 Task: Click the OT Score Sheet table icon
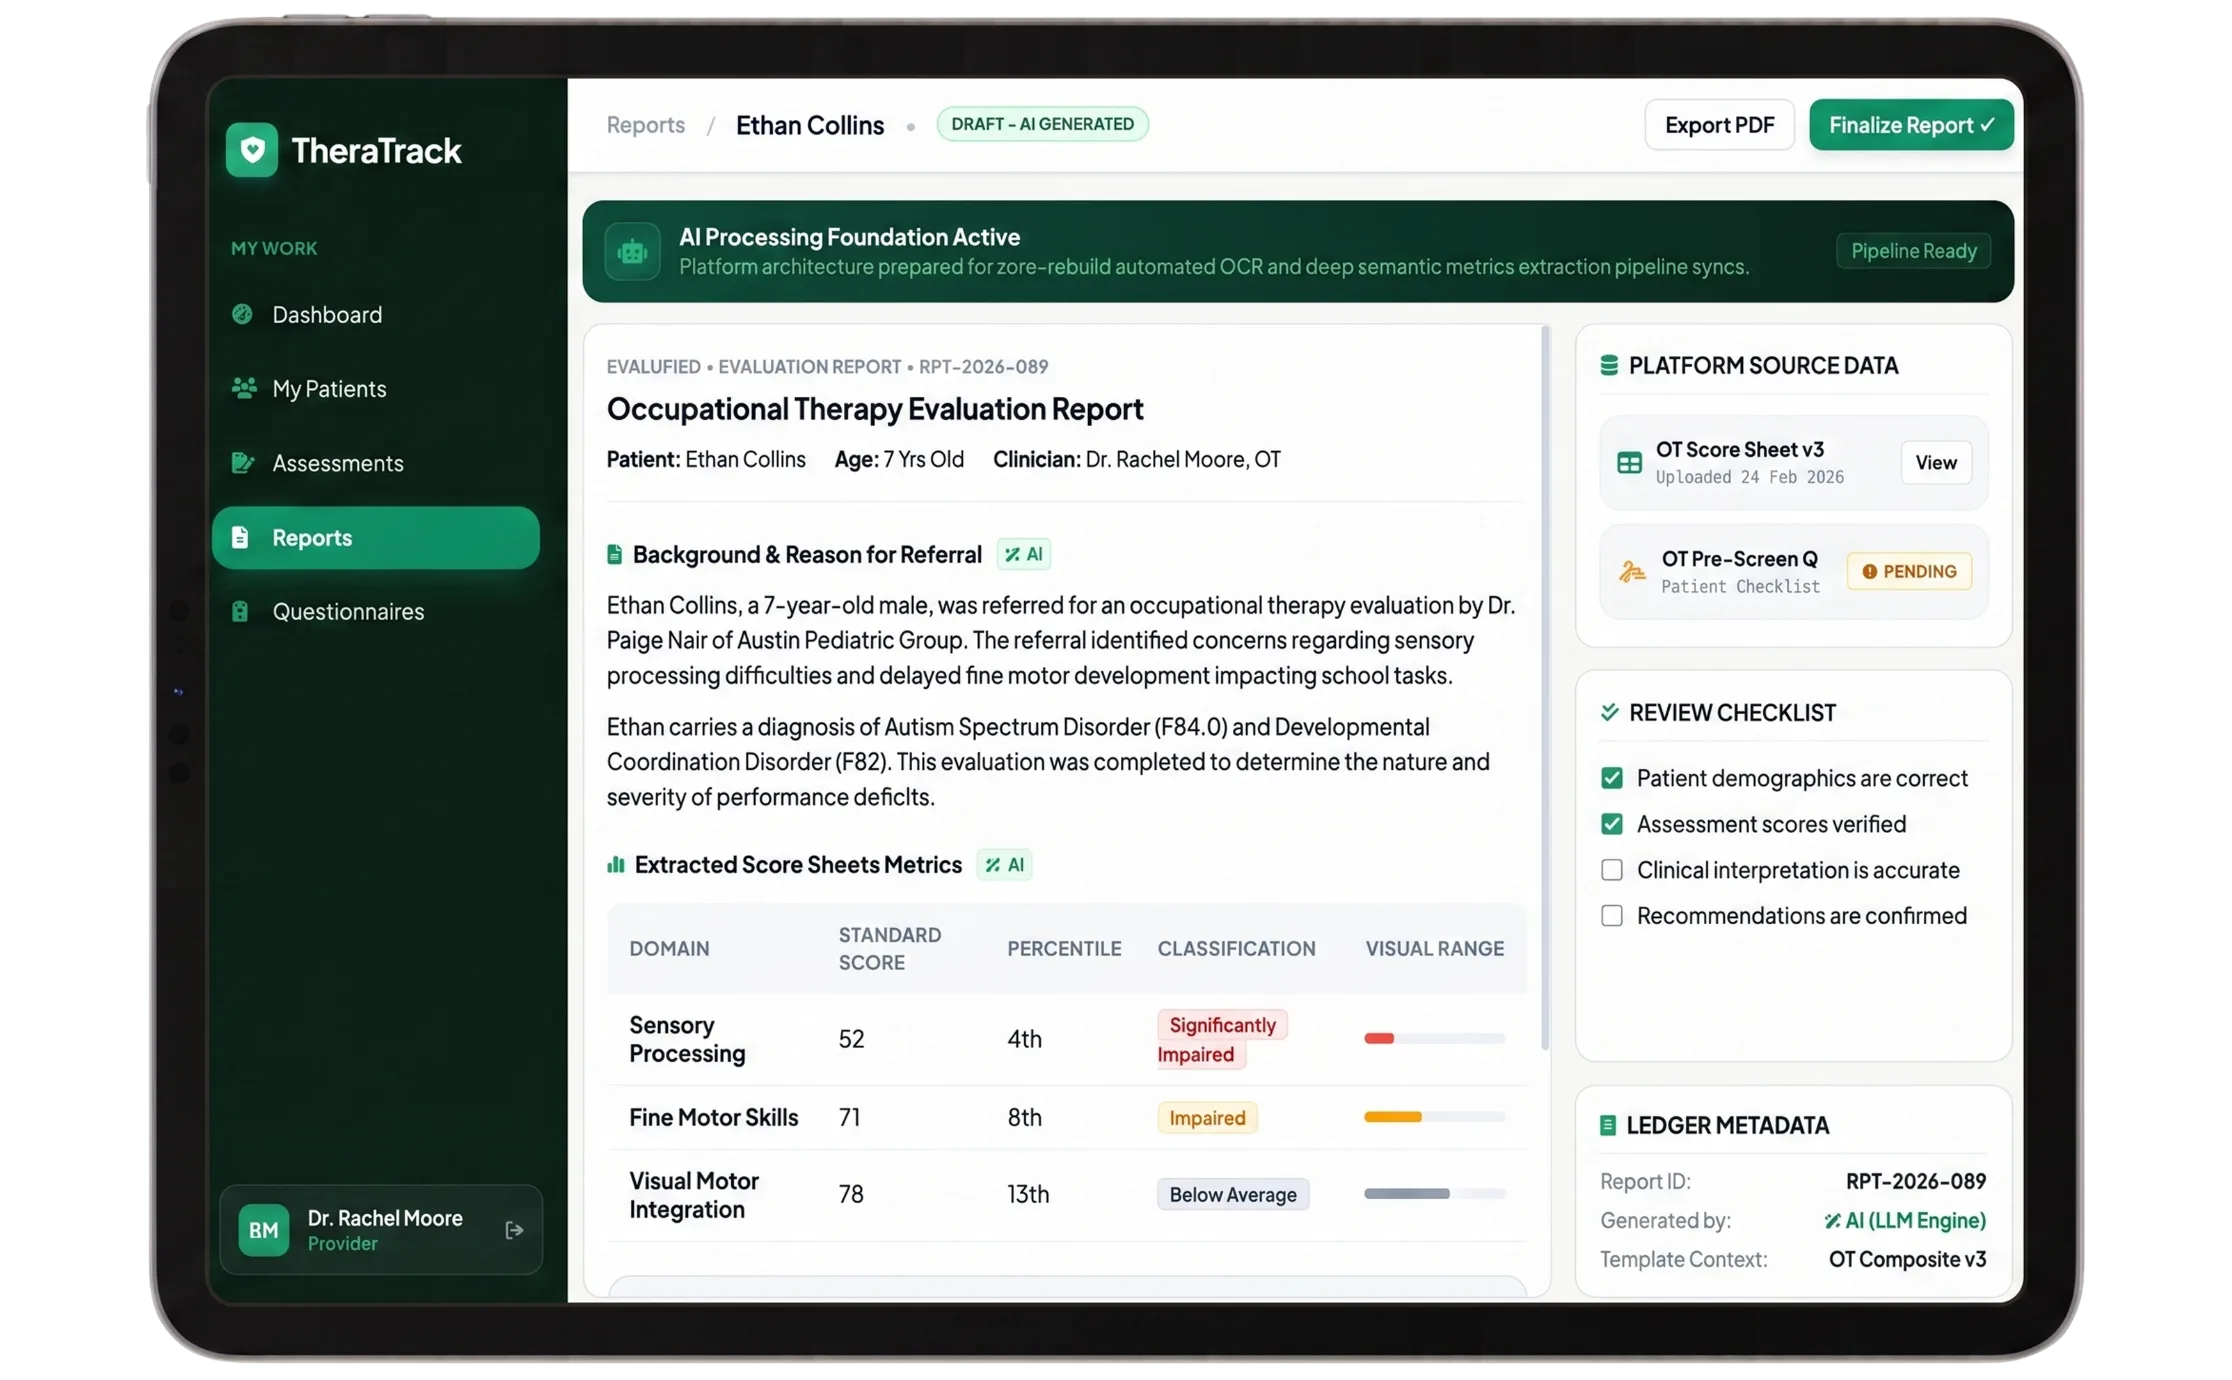point(1629,462)
